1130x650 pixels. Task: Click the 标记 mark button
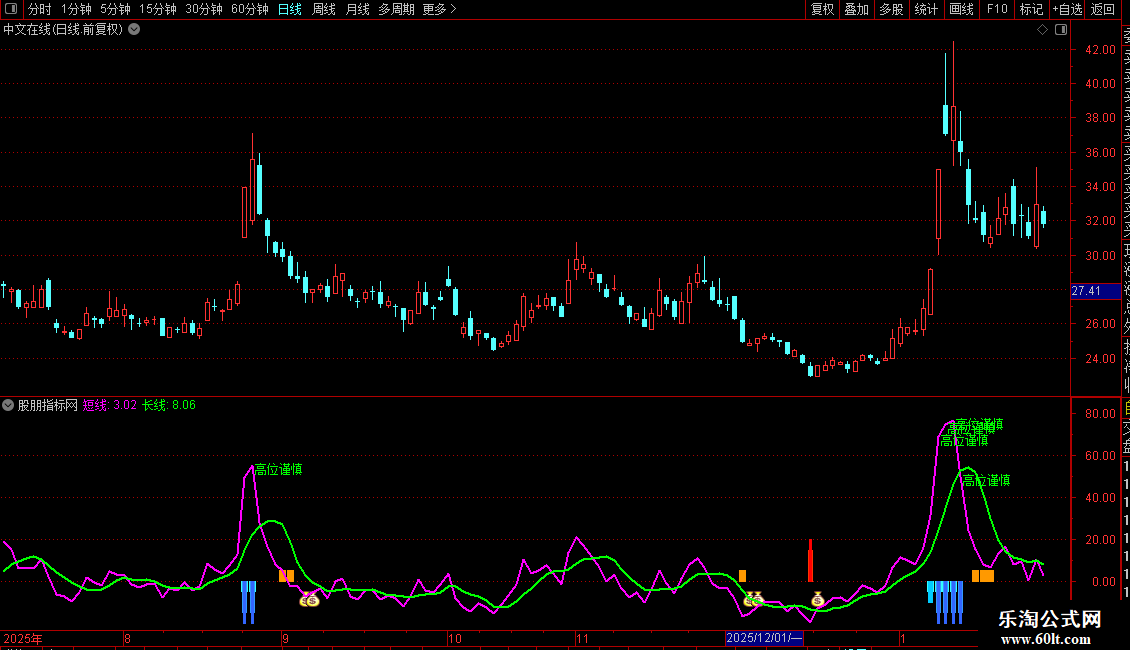1031,9
